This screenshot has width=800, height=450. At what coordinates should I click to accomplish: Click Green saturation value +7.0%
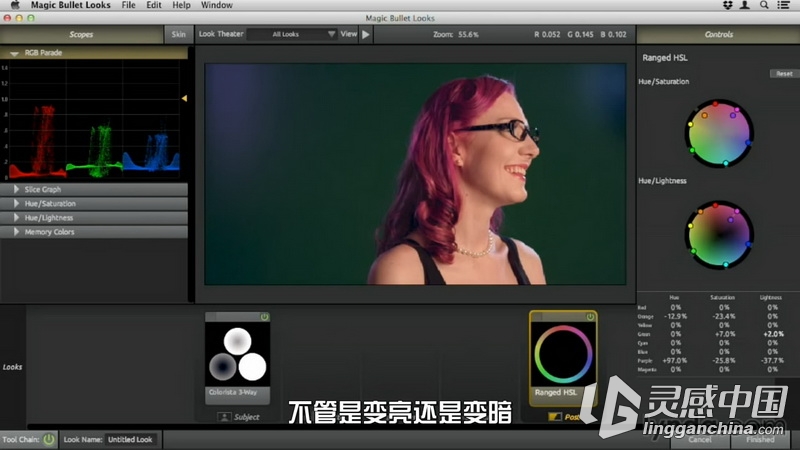tap(725, 334)
